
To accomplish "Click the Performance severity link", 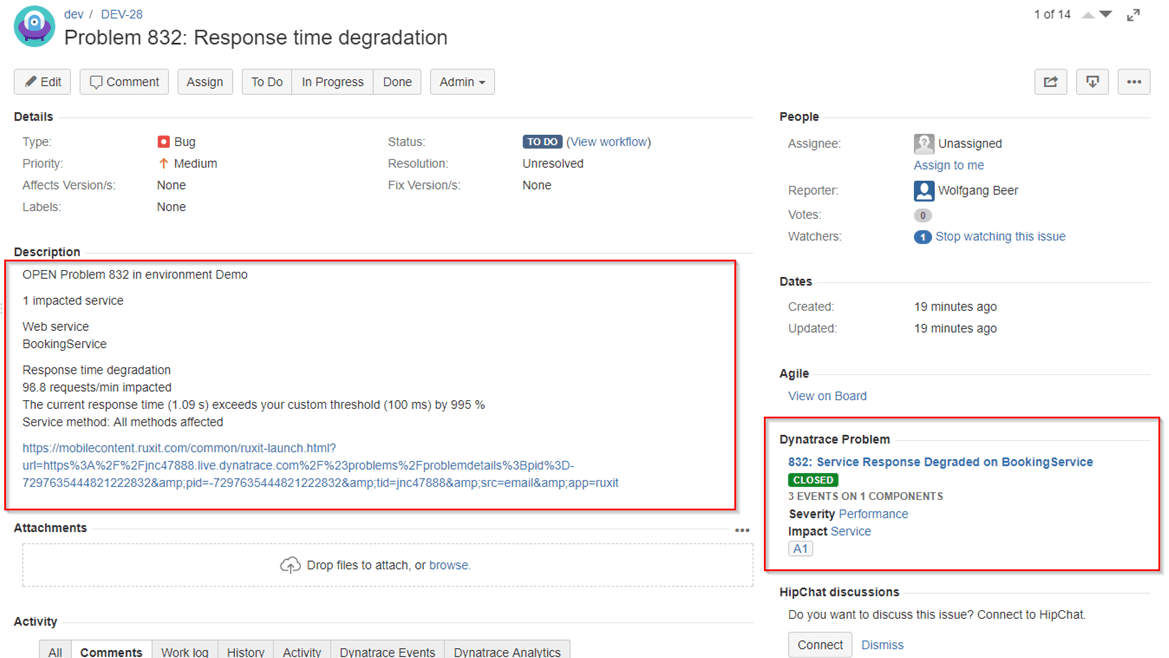I will tap(873, 514).
